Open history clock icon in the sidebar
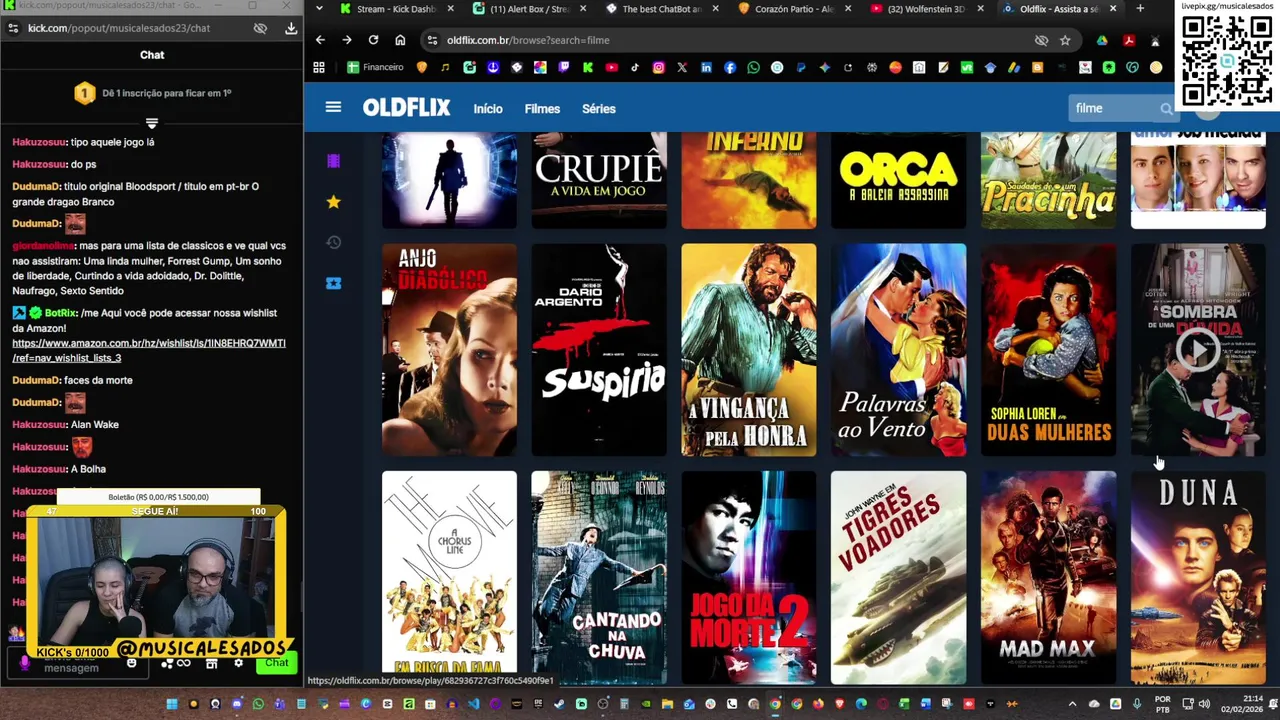This screenshot has height=720, width=1280. coord(333,242)
